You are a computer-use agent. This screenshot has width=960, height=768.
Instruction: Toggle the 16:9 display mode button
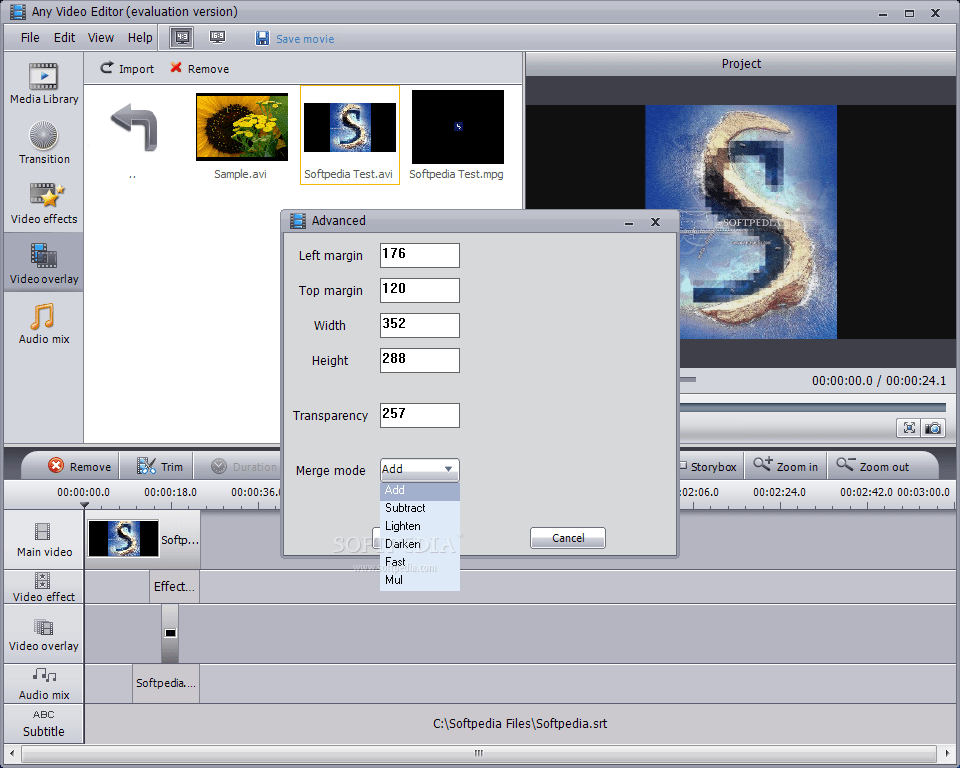coord(217,37)
